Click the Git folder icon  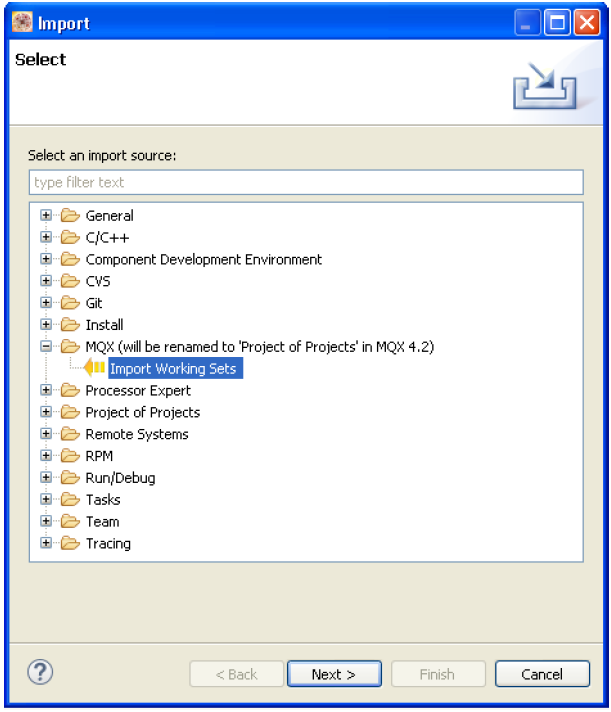coord(69,303)
